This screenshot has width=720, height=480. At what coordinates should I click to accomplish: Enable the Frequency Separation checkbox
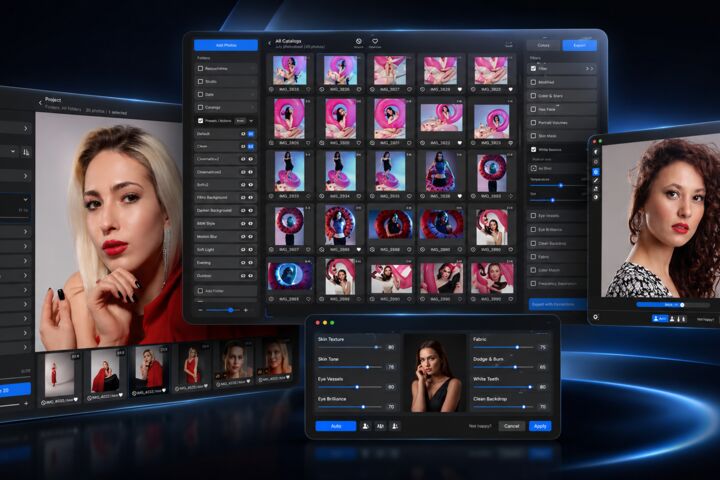pyautogui.click(x=533, y=284)
